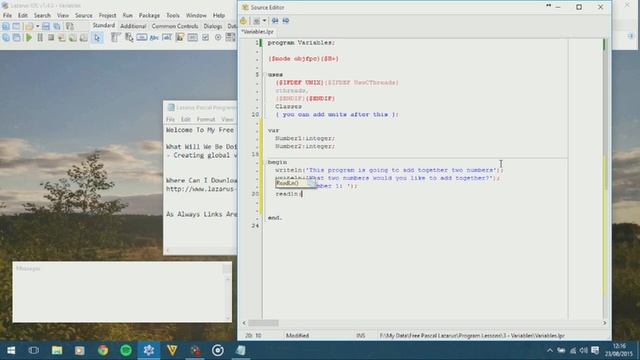The width and height of the screenshot is (640, 360).
Task: Open the Project menu in Lazarus IDE
Action: [x=107, y=15]
